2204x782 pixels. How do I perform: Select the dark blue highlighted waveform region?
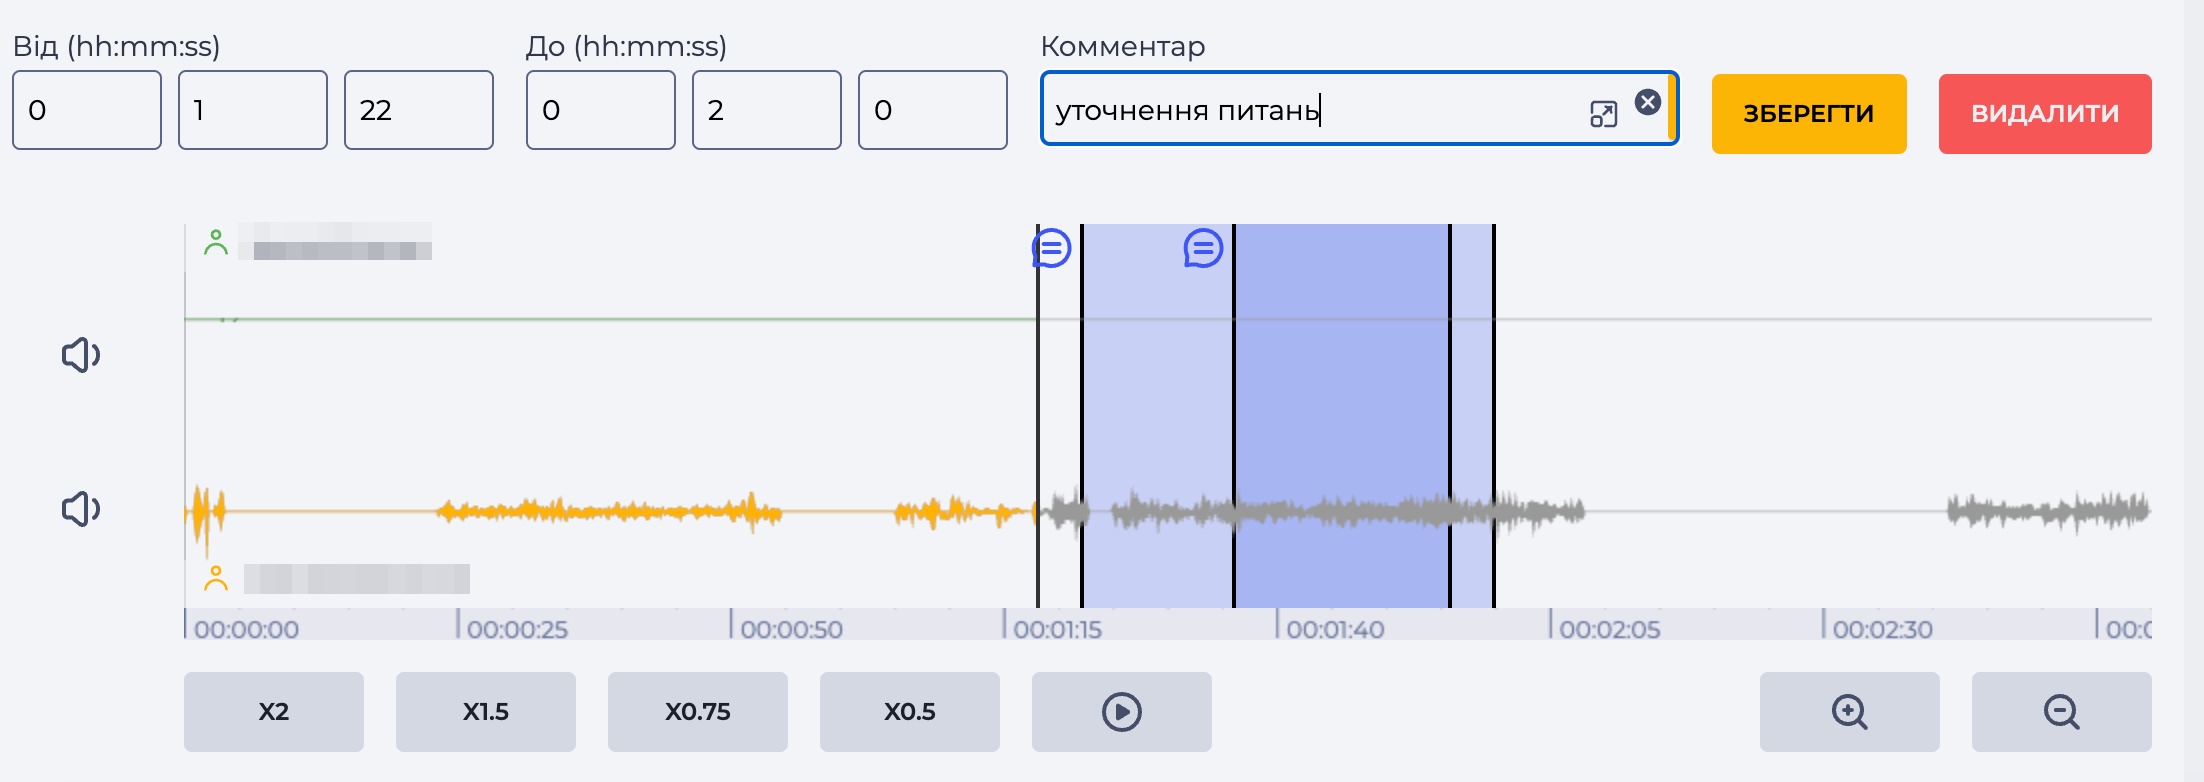point(1342,415)
